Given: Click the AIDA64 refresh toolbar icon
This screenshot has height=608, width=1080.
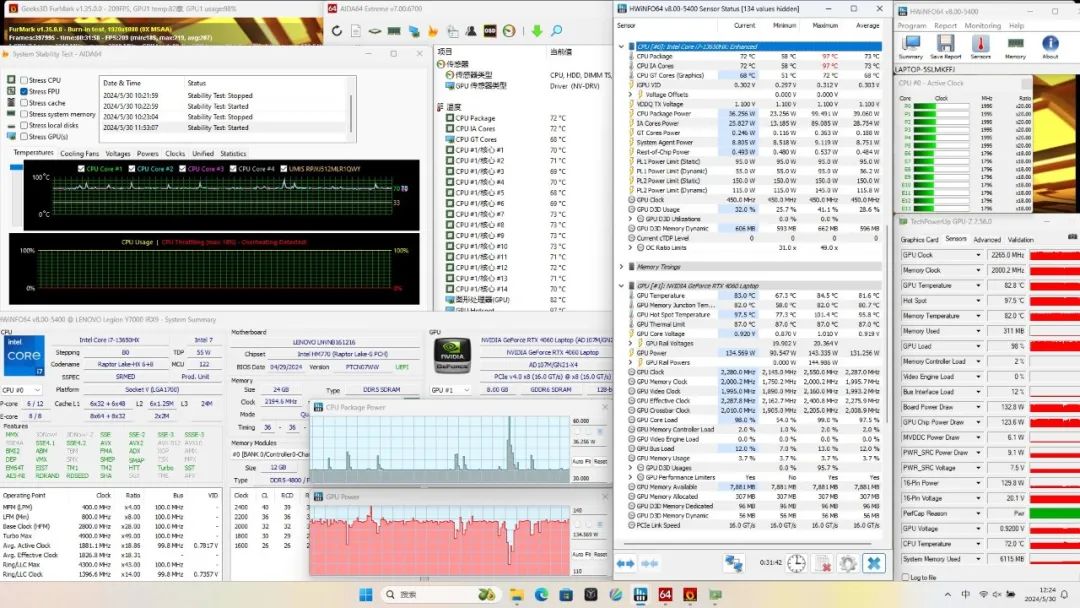Looking at the screenshot, I should pos(337,31).
